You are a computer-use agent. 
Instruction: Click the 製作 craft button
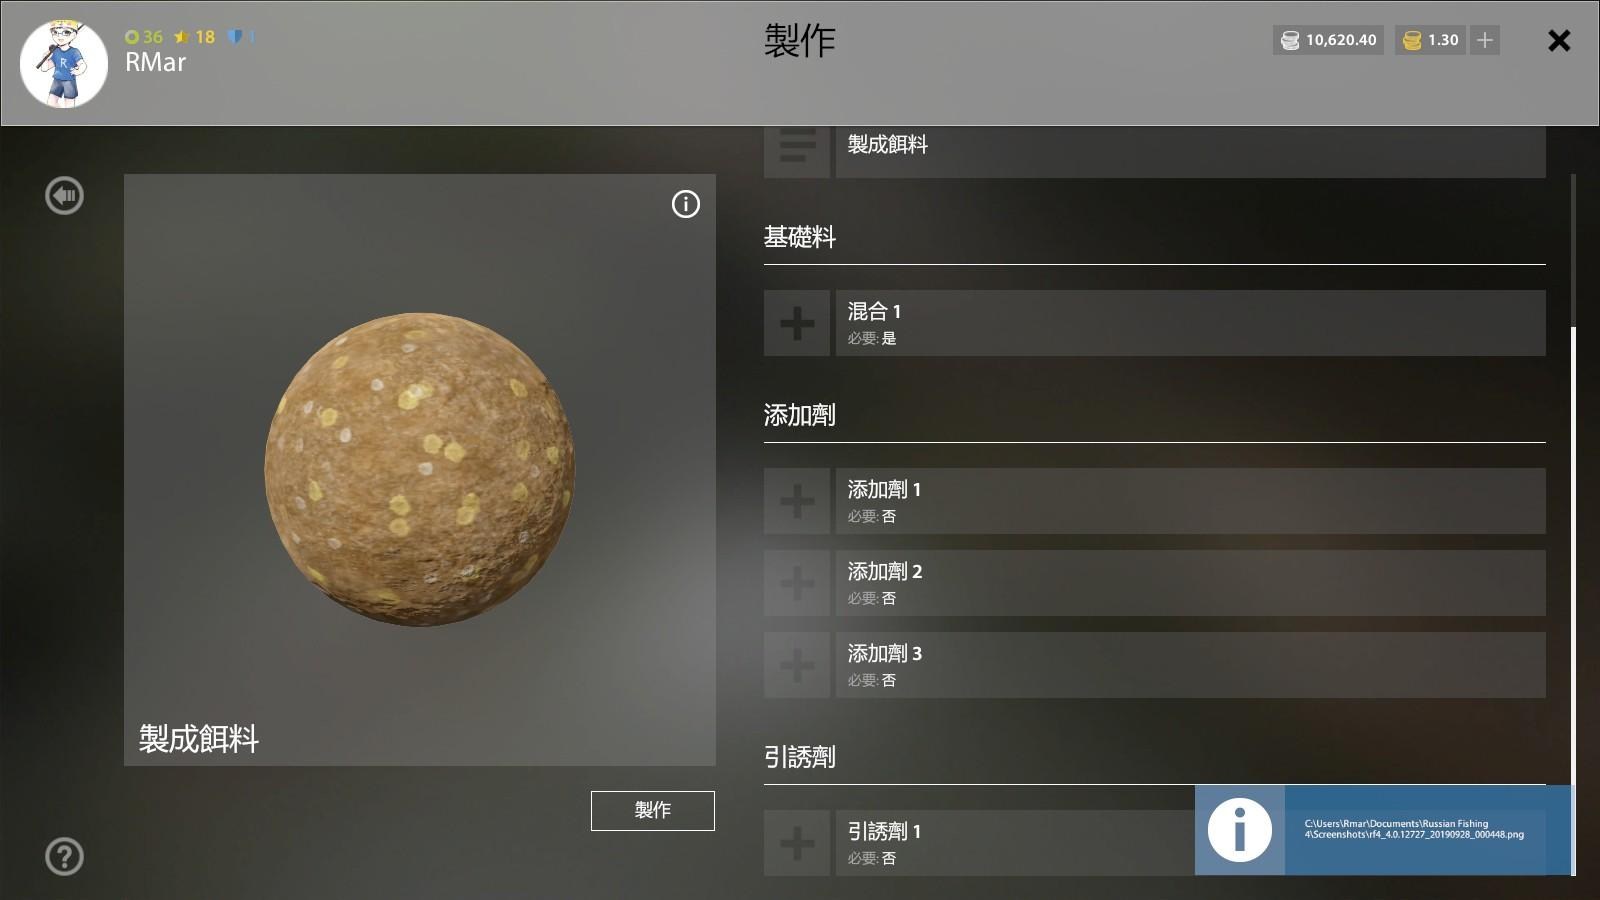pos(653,811)
